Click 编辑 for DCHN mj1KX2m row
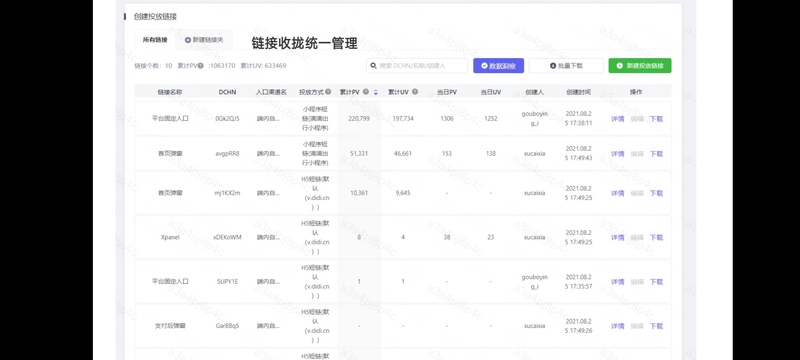The image size is (800, 360). point(637,193)
